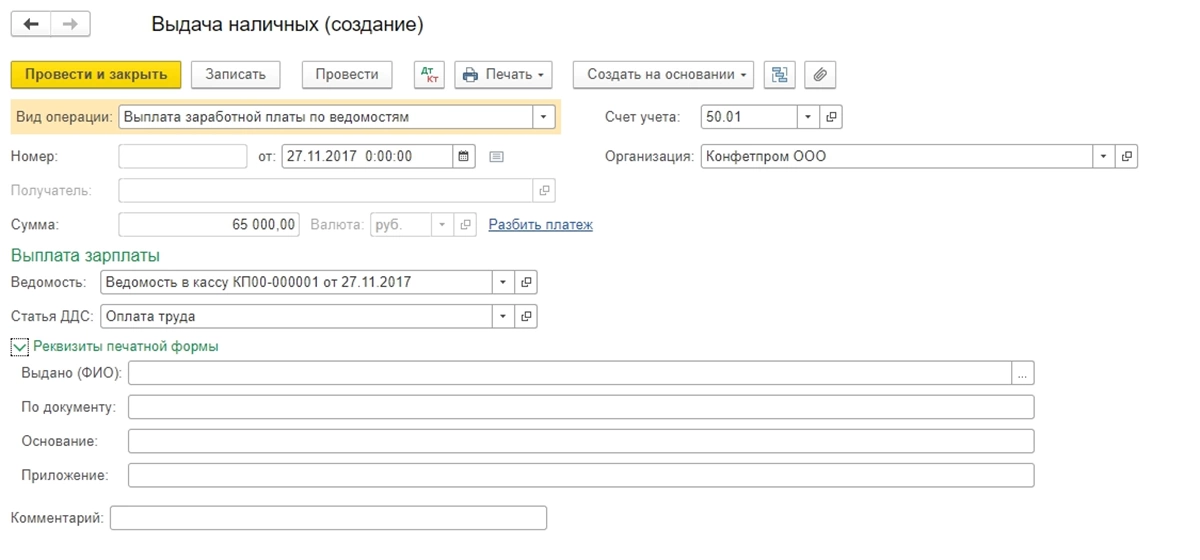Click the Записать button
The height and width of the screenshot is (560, 1200).
[x=235, y=75]
